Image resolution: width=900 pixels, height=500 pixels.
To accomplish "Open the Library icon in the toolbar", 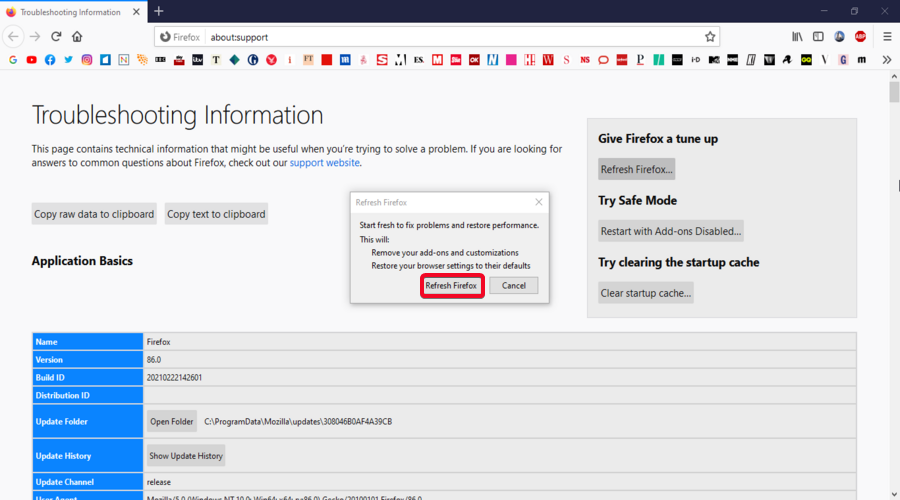I will [x=797, y=37].
